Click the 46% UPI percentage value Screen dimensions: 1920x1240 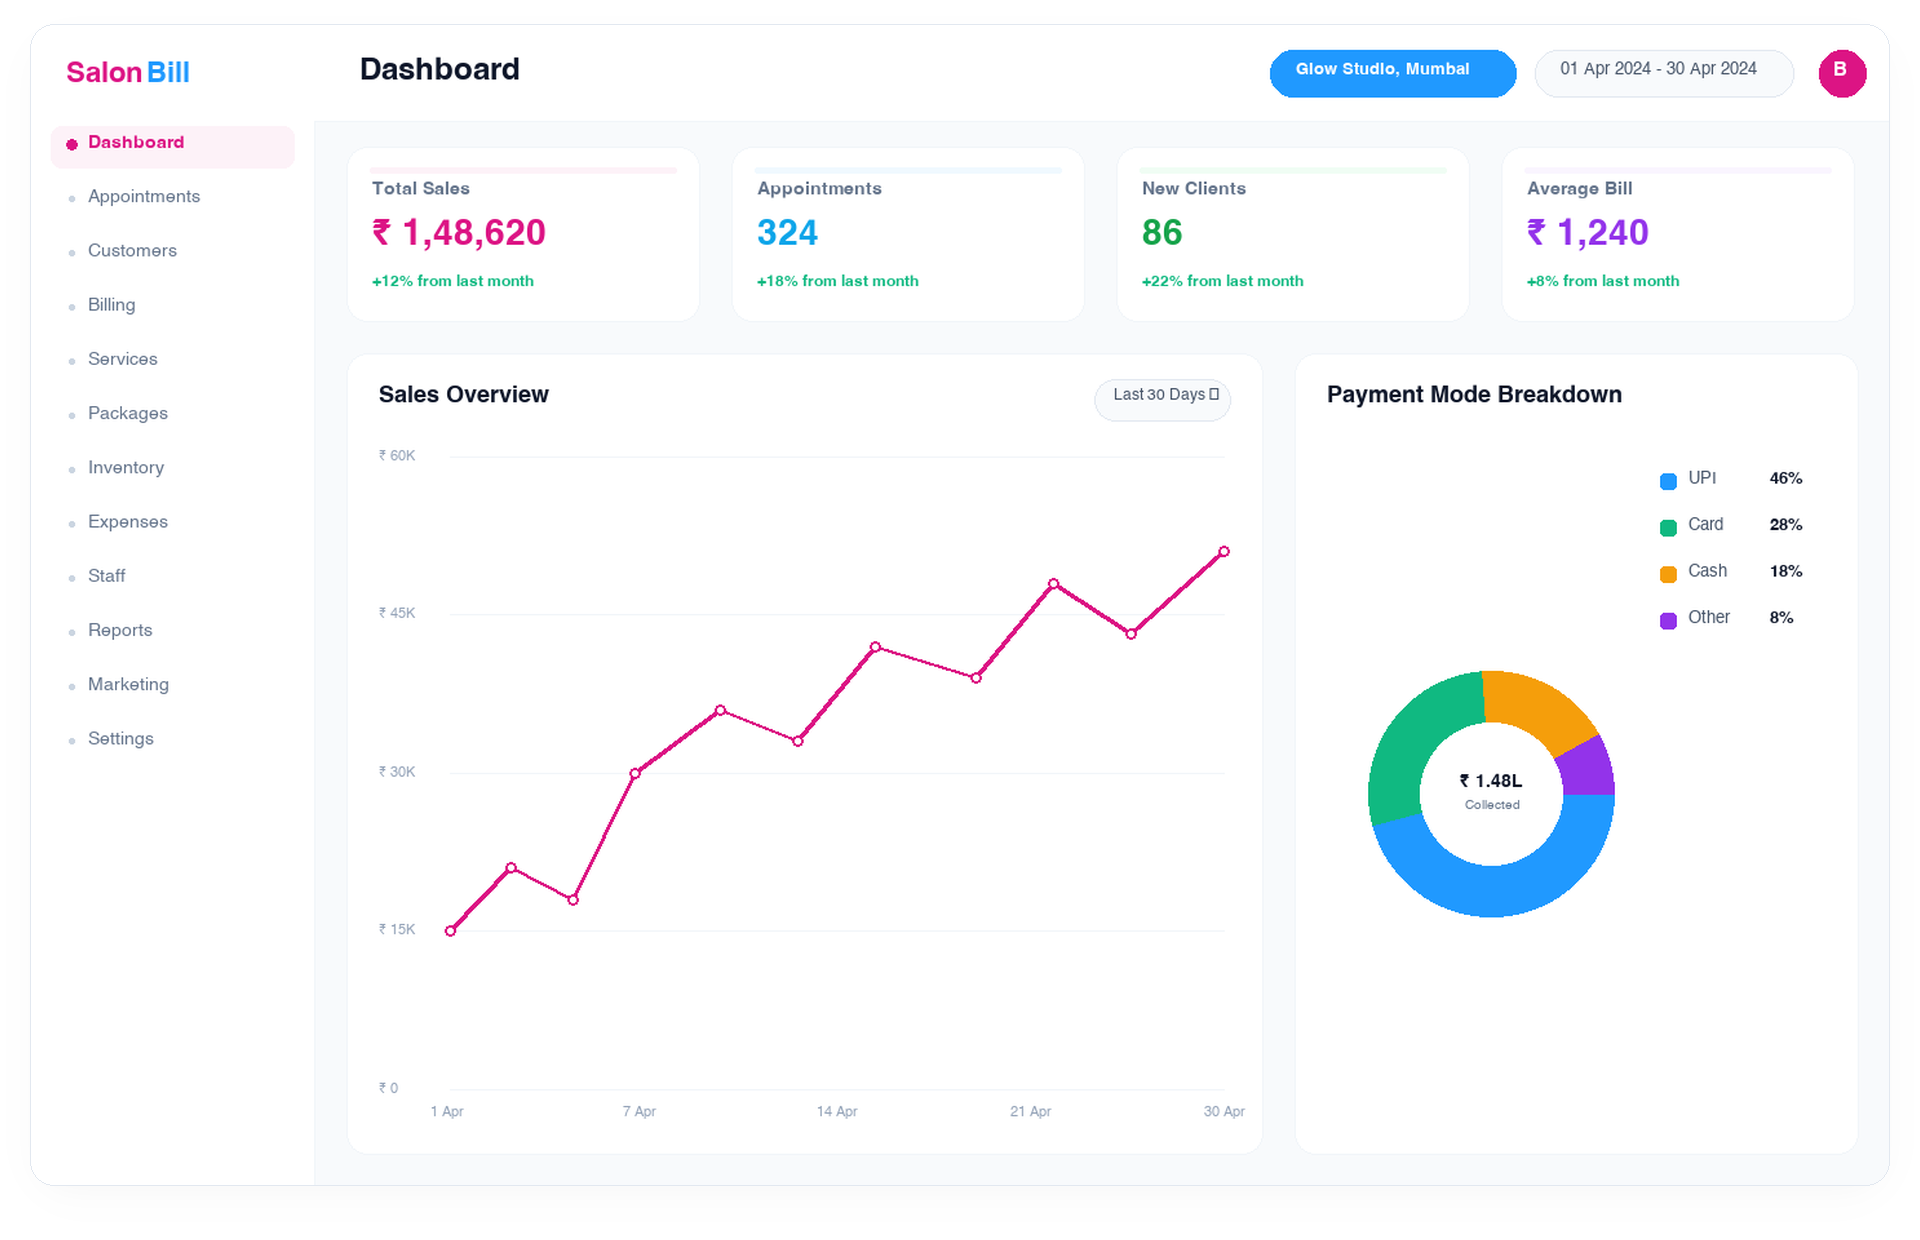(1786, 479)
